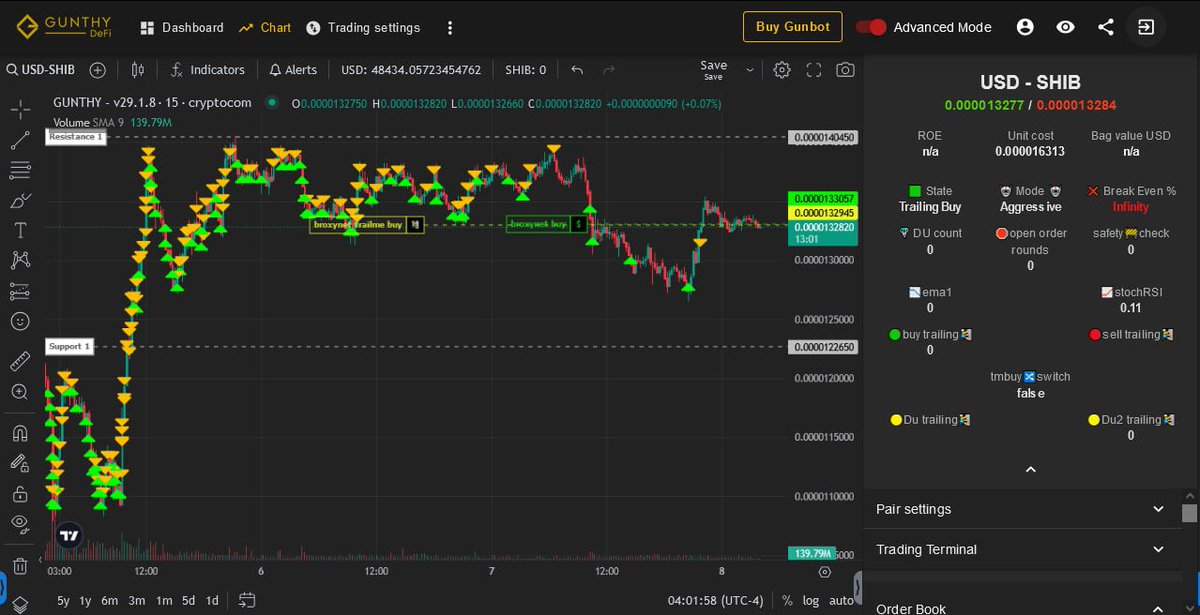Open the Fibonacci retracement tools
1200x615 pixels.
pos(19,170)
